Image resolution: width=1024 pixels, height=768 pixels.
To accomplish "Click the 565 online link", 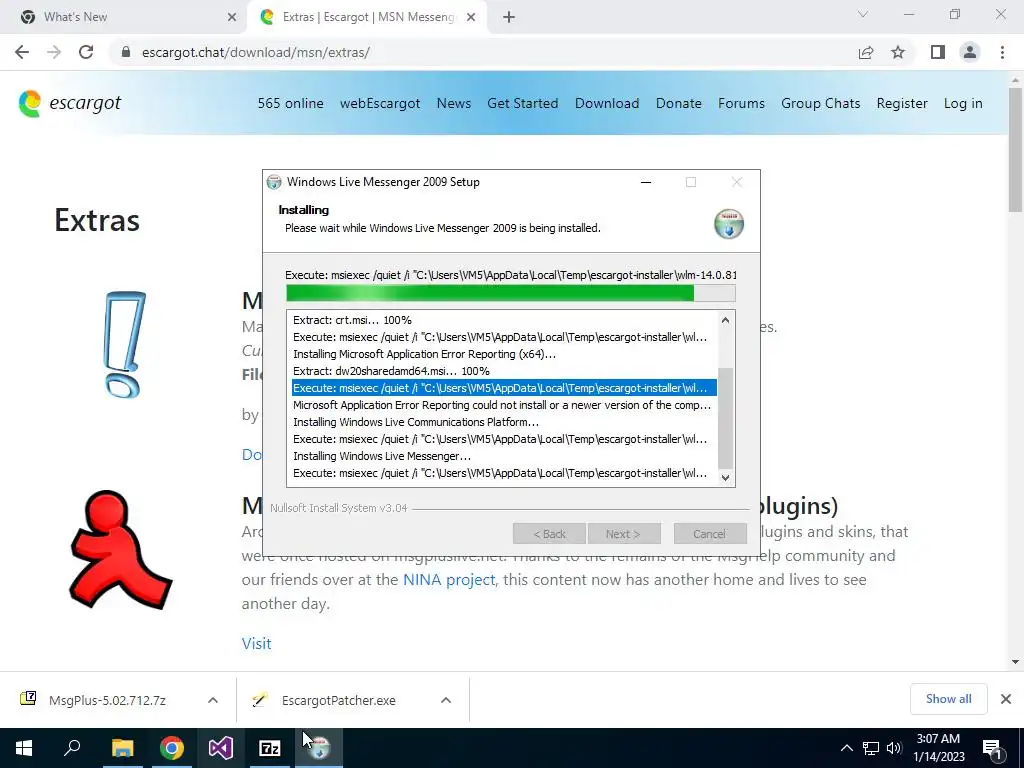I will (x=291, y=103).
